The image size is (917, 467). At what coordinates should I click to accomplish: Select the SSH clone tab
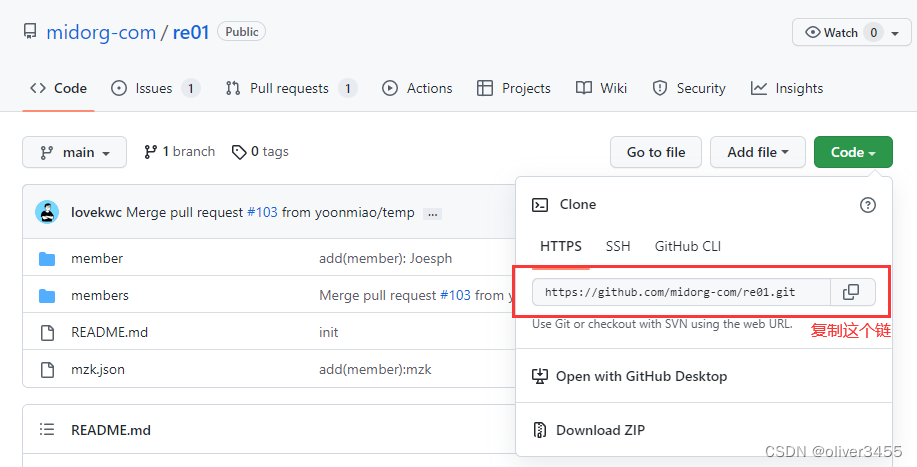coord(618,247)
